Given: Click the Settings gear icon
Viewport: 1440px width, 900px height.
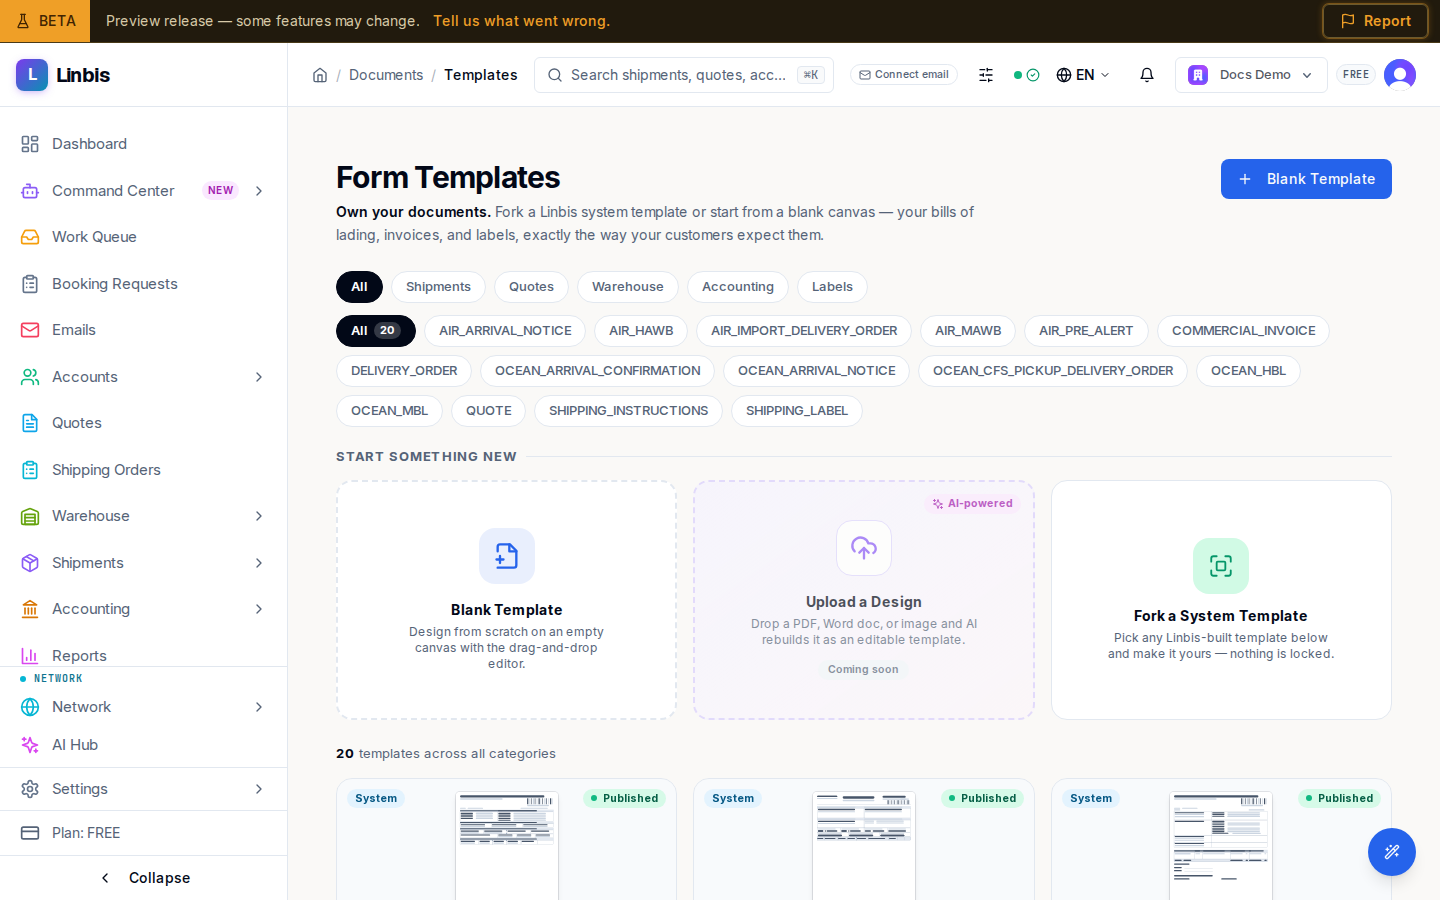Looking at the screenshot, I should click(x=30, y=789).
